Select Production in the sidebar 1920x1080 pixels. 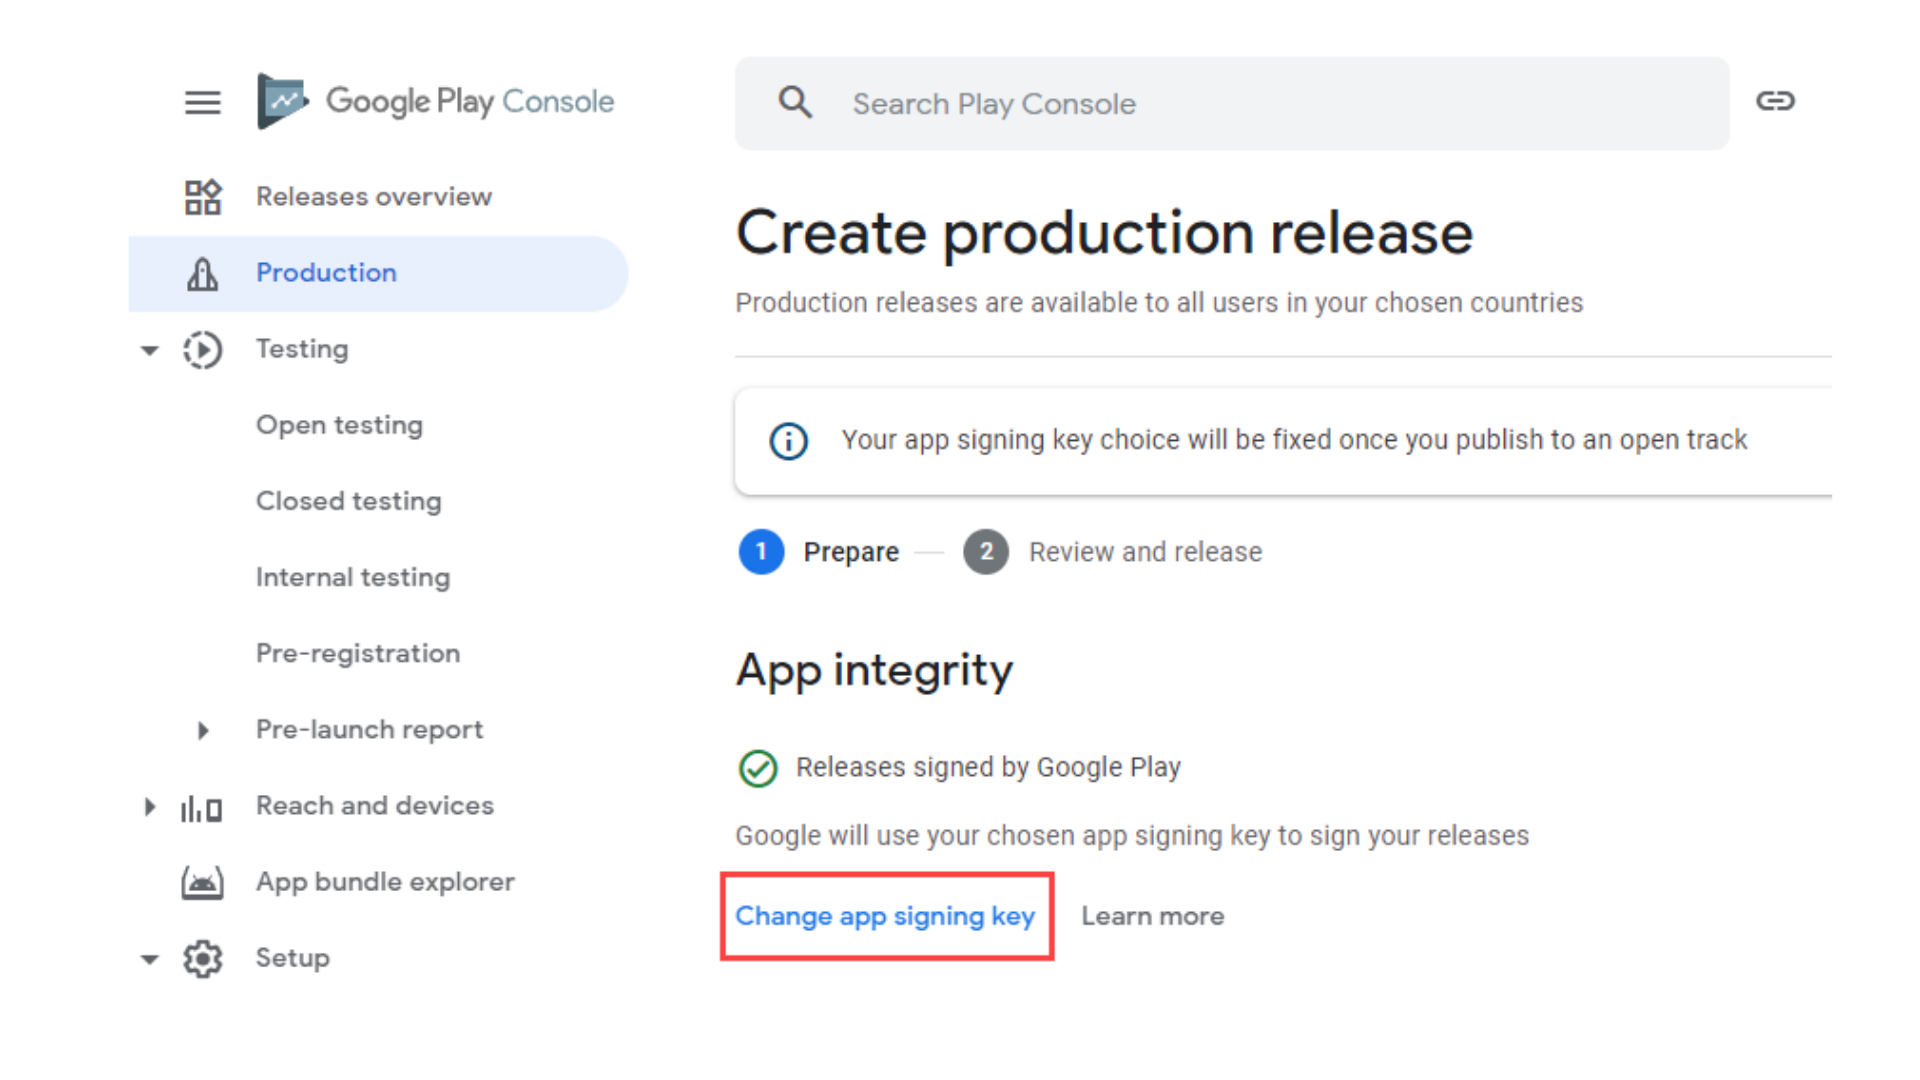point(326,273)
